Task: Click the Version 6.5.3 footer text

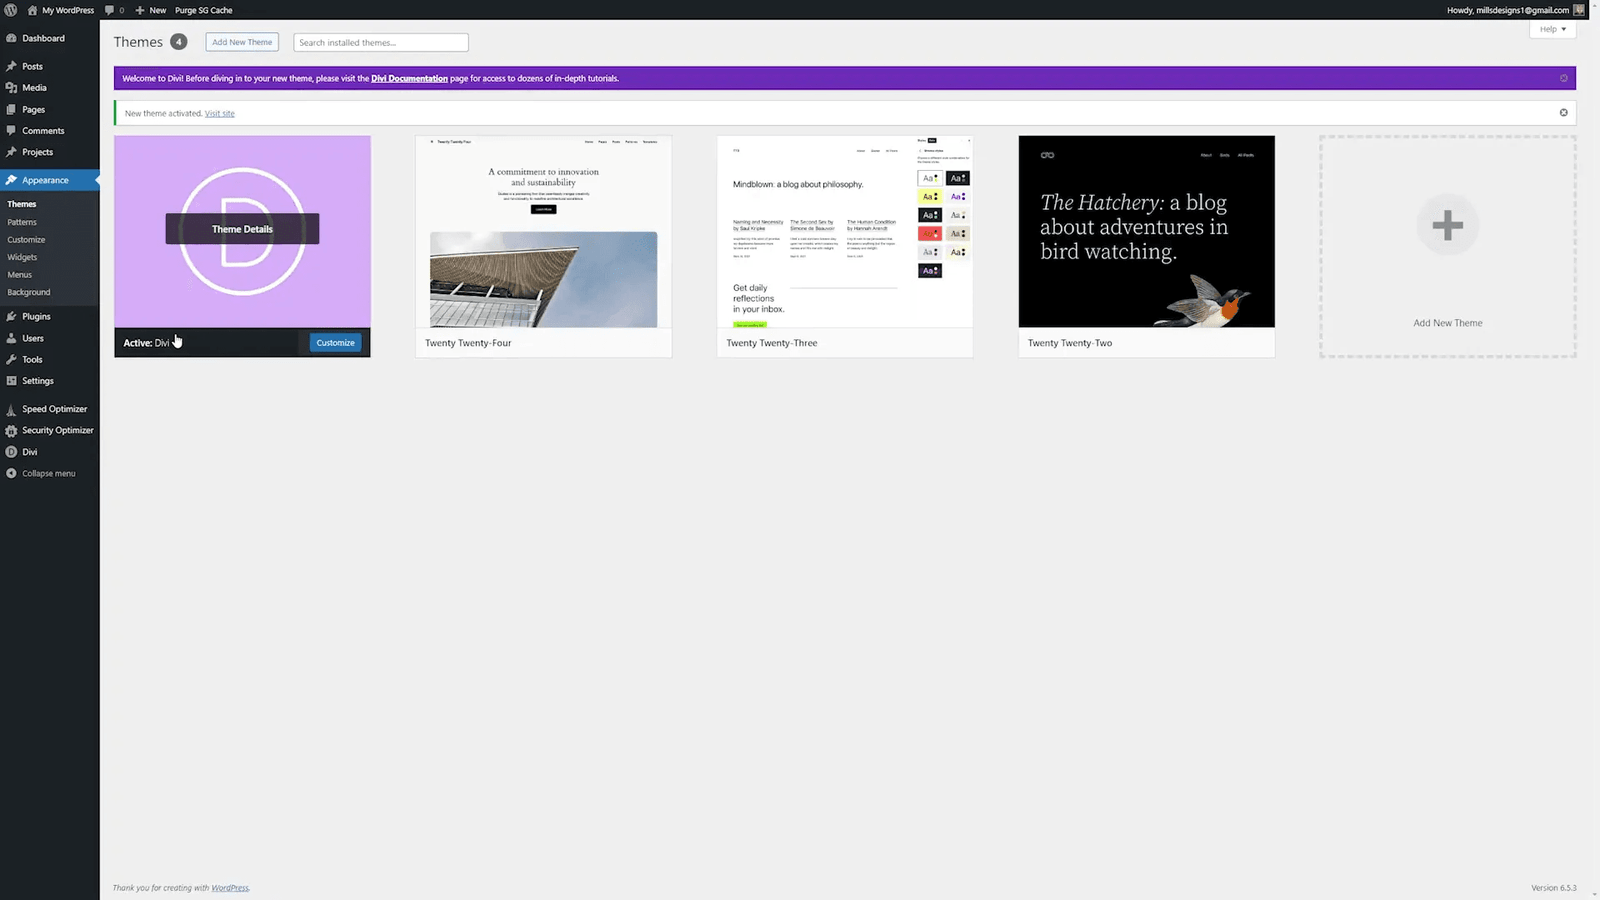Action: coord(1553,888)
